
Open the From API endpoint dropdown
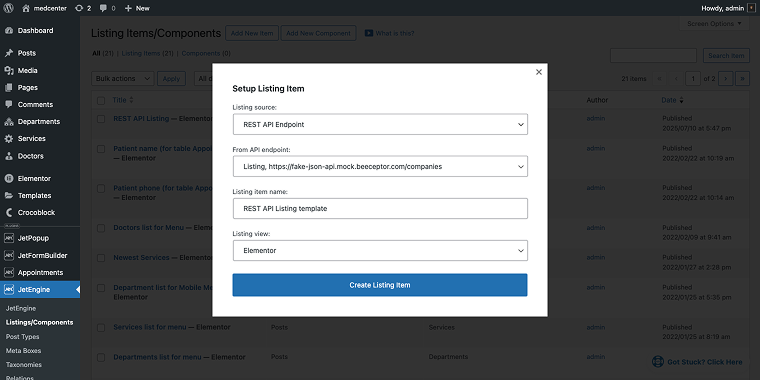tap(380, 166)
